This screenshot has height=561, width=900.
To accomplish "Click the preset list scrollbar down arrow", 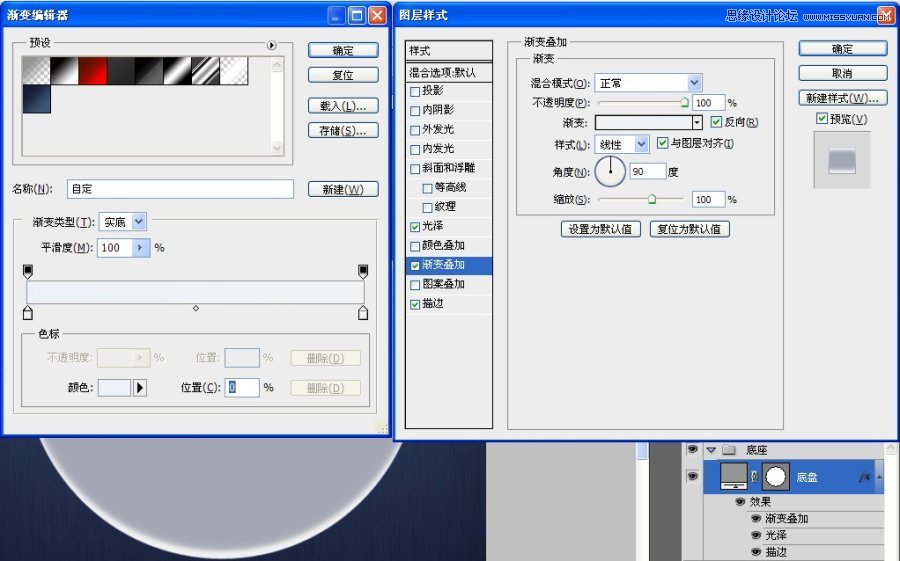I will click(x=277, y=148).
